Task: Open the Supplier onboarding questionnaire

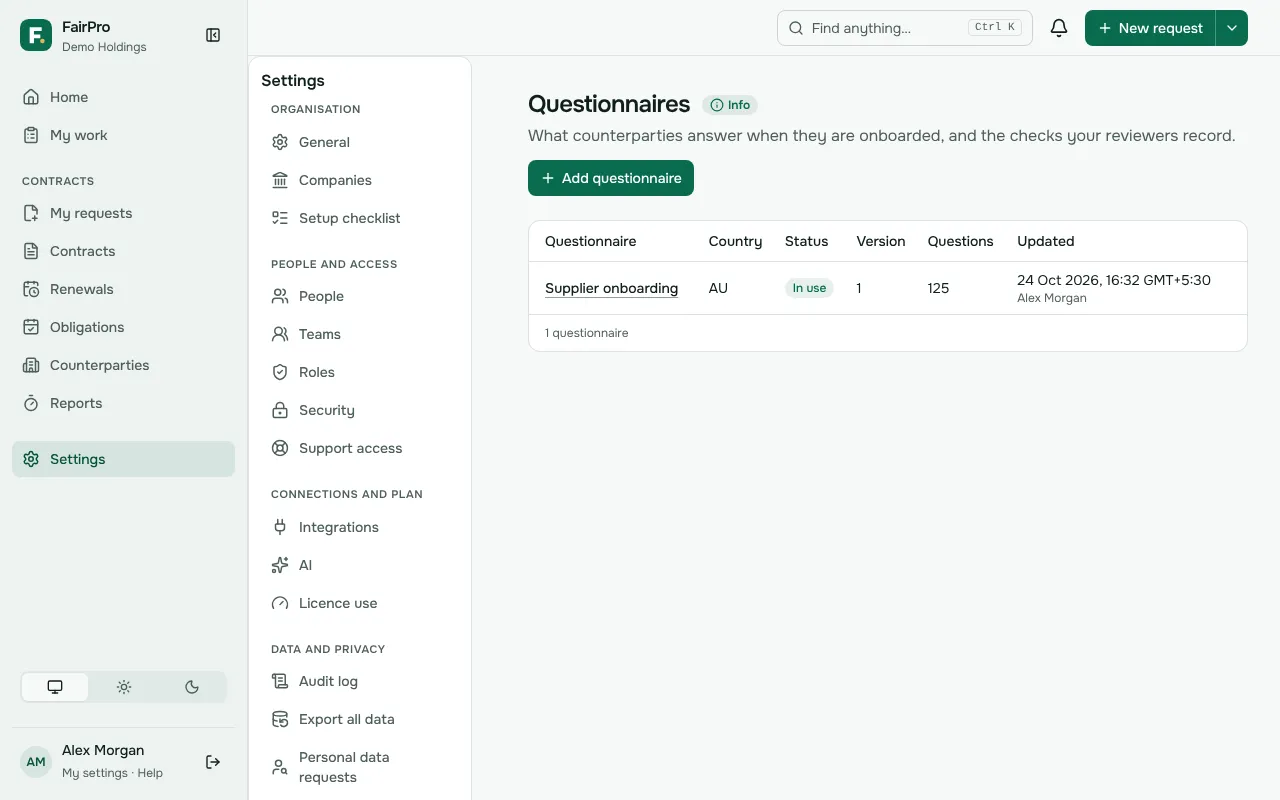Action: [x=611, y=288]
